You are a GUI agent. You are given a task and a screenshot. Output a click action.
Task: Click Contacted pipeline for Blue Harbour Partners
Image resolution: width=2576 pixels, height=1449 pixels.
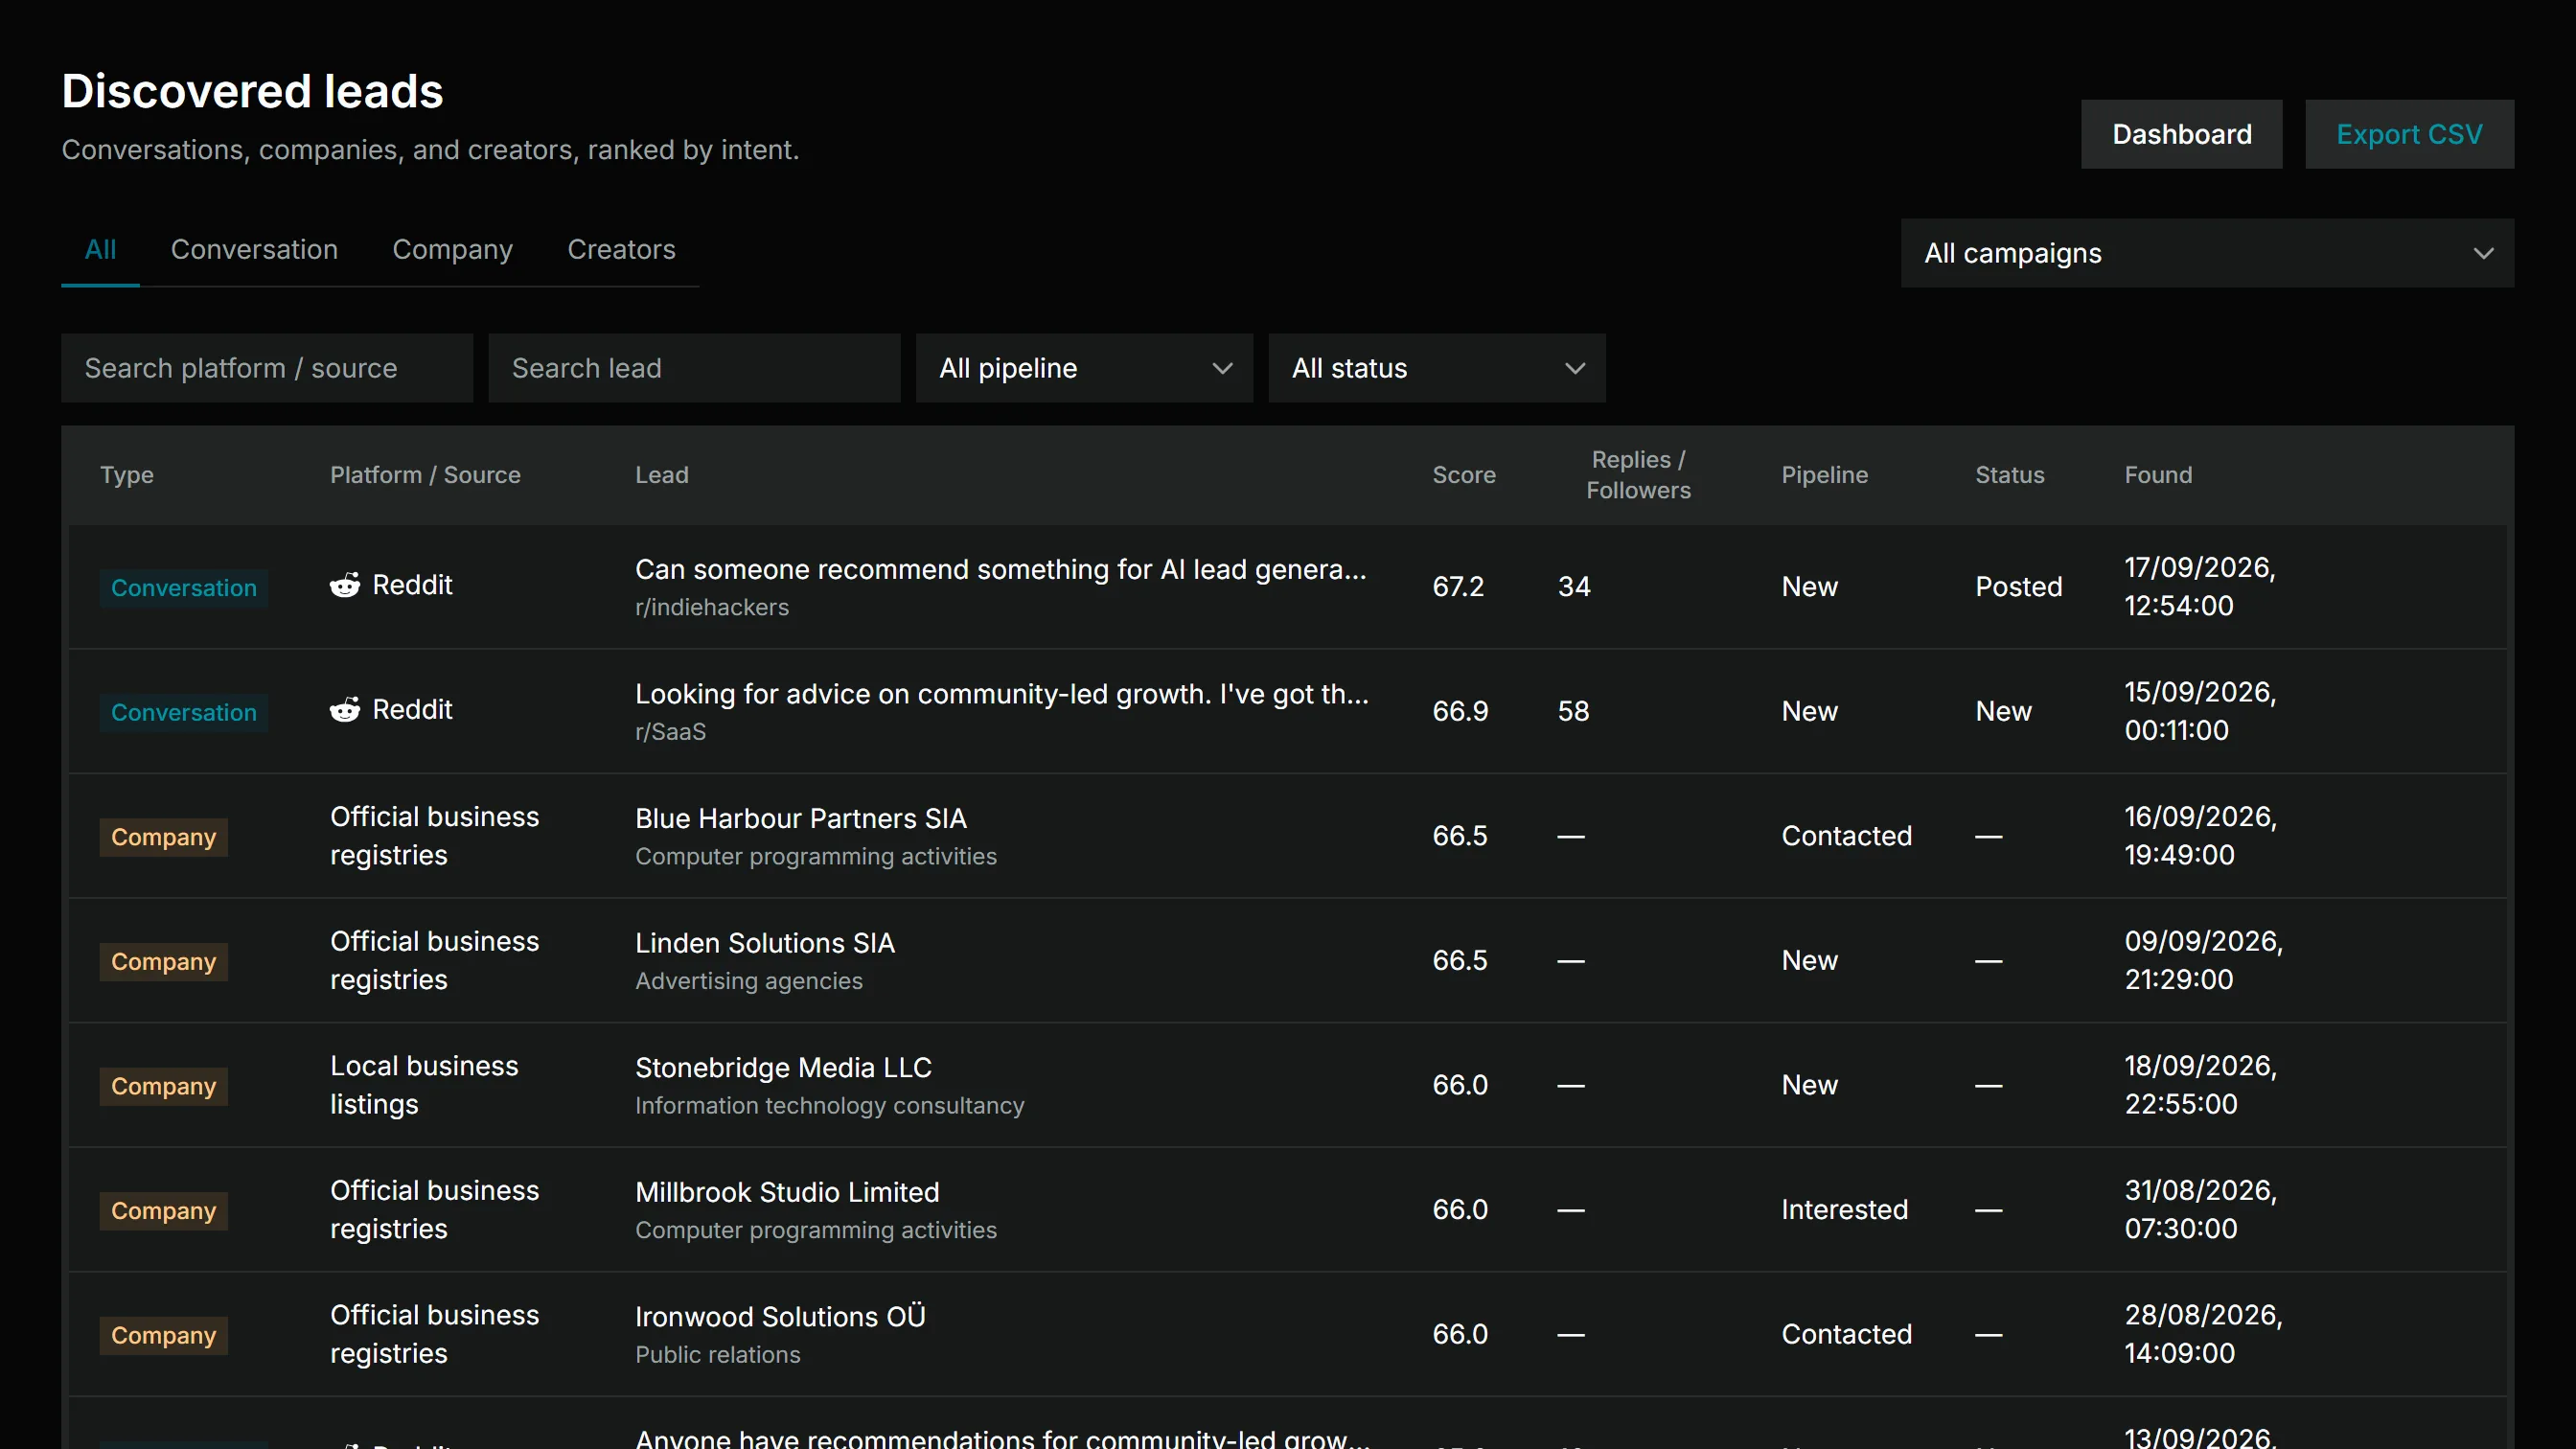1846,836
